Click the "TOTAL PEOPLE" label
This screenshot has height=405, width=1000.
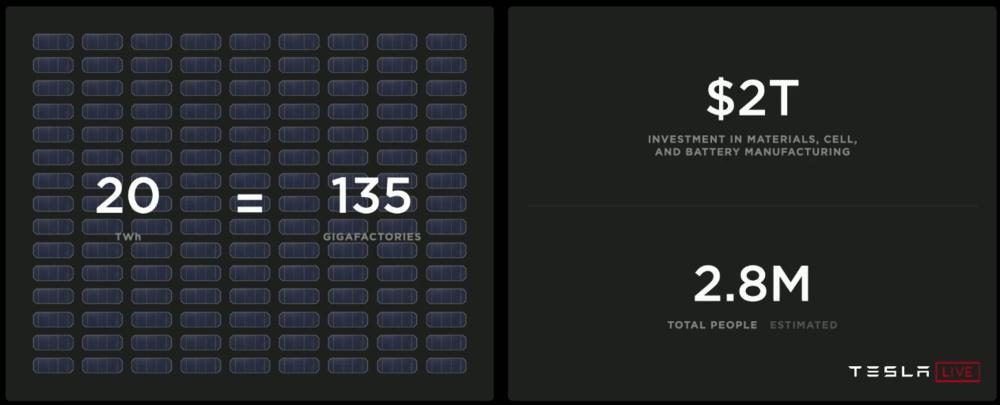tap(712, 325)
